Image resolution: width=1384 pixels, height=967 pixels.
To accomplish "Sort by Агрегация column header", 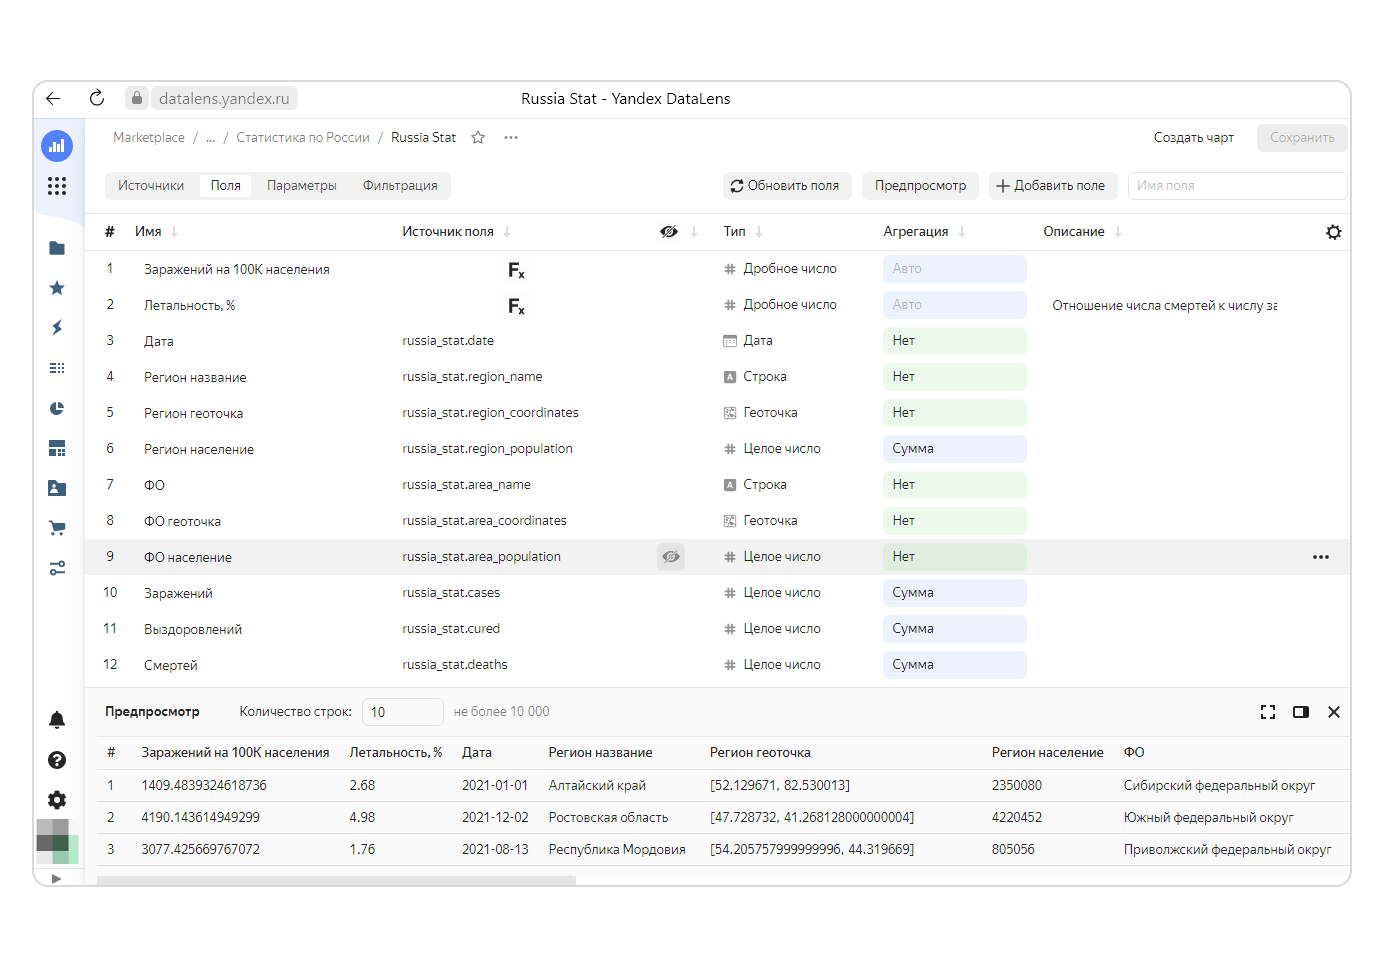I will pos(924,232).
